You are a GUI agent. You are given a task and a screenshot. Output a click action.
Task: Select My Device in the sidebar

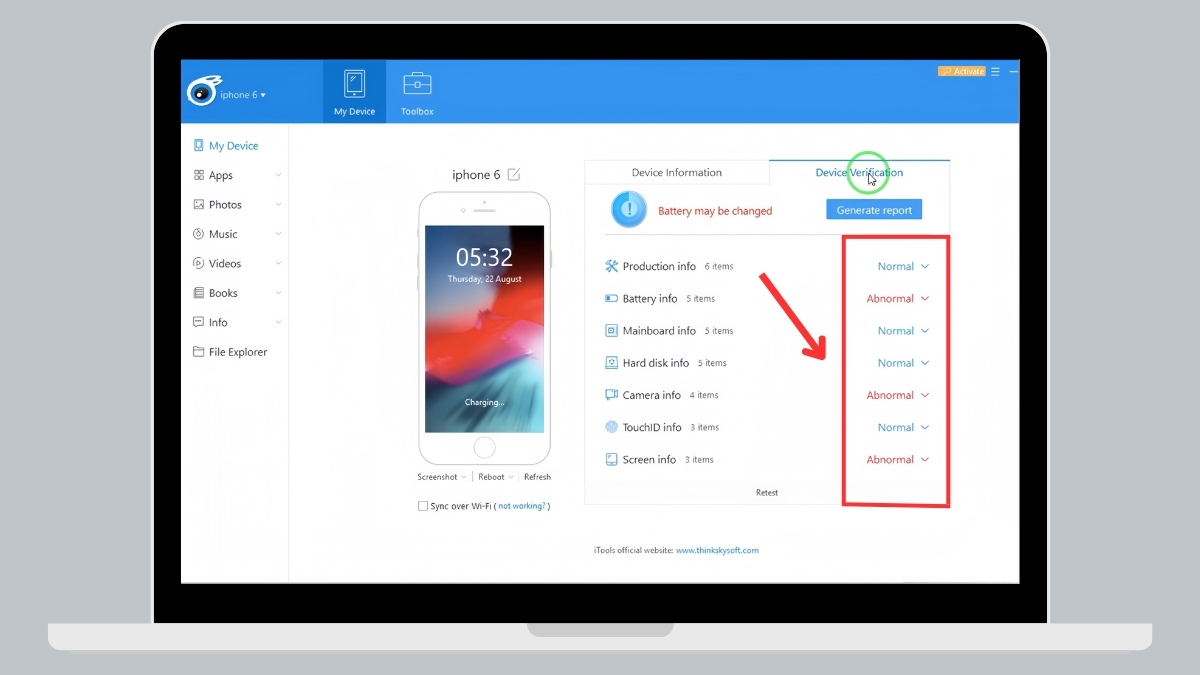click(234, 146)
